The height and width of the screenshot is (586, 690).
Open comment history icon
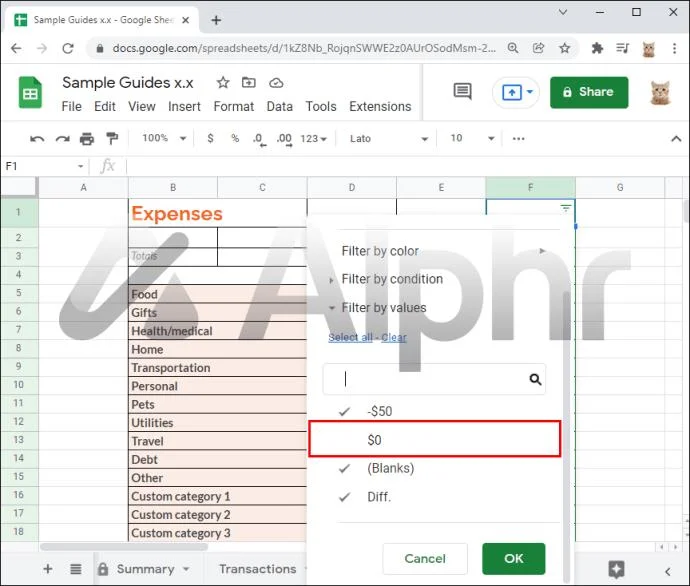(462, 92)
